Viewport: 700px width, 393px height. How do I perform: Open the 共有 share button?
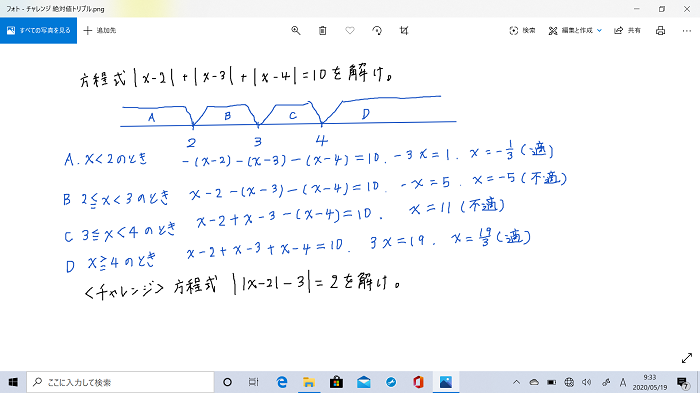627,30
